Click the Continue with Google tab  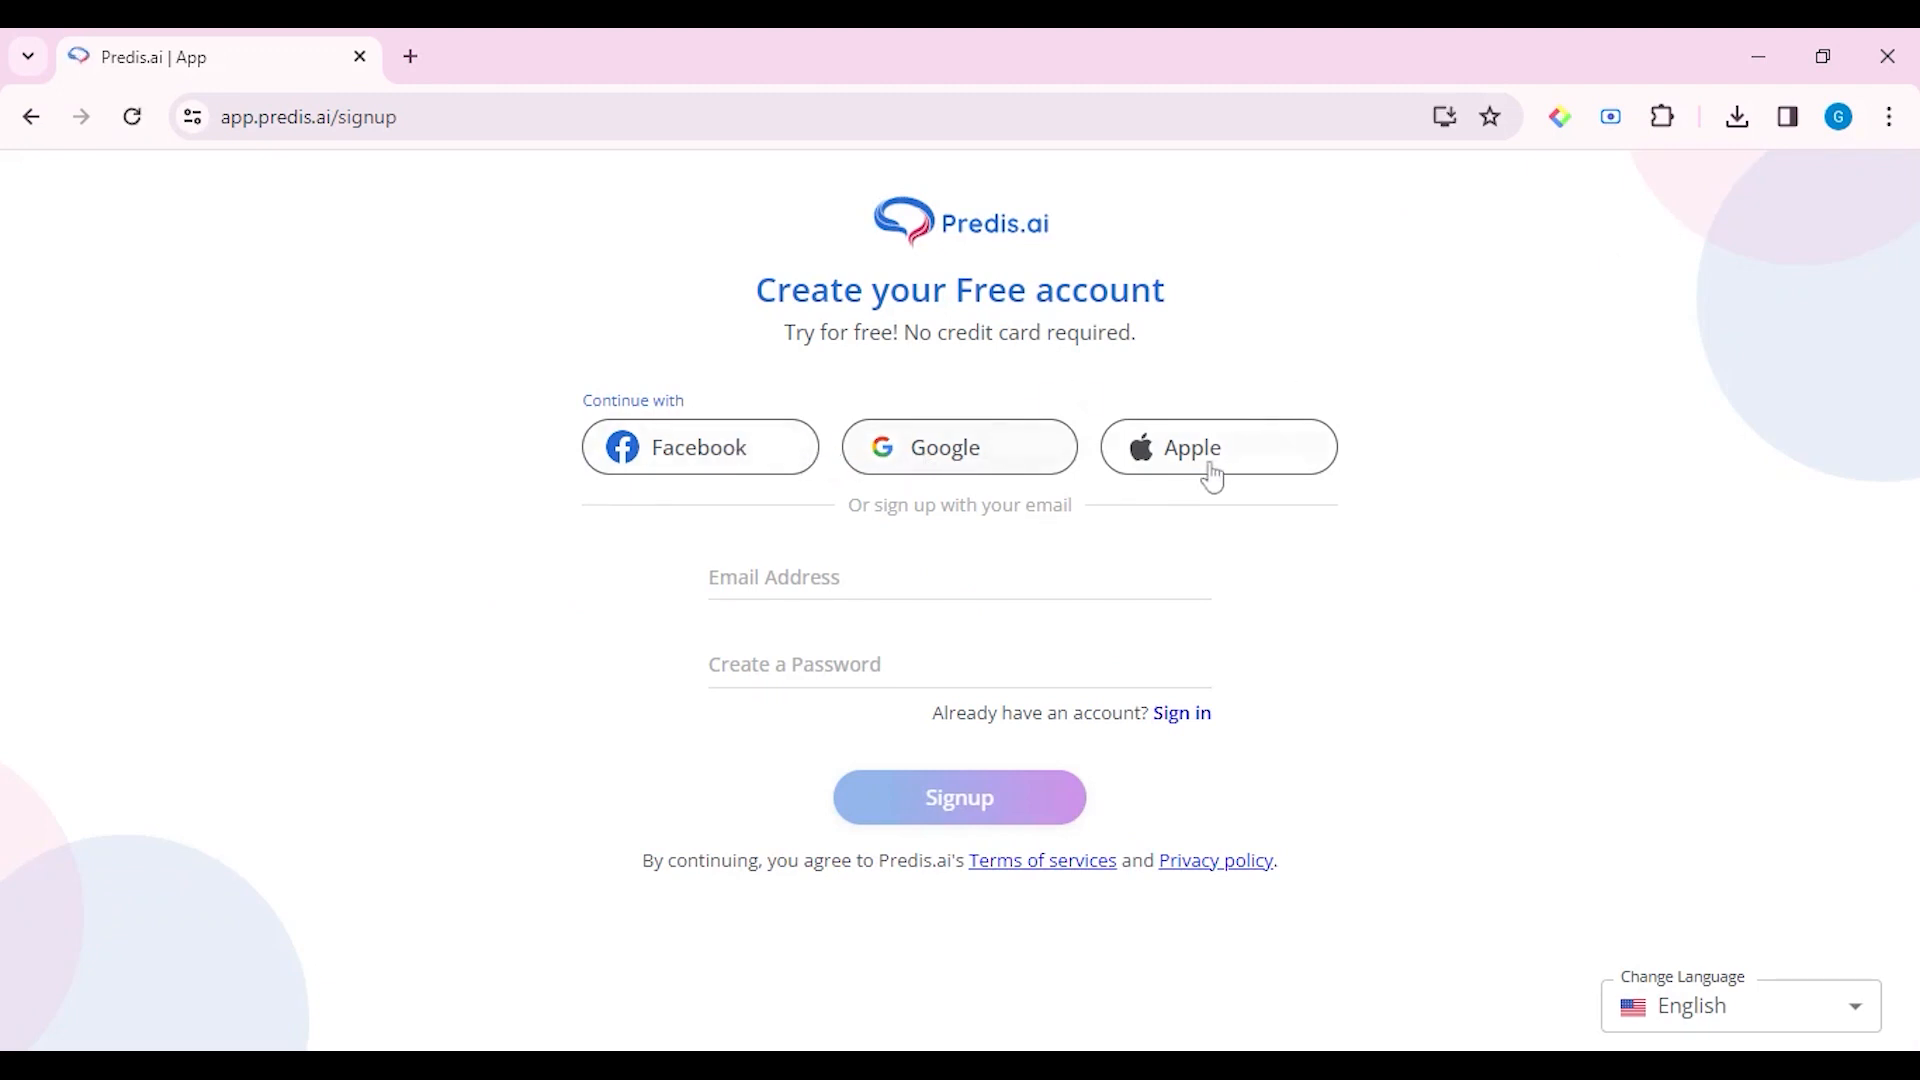point(960,447)
